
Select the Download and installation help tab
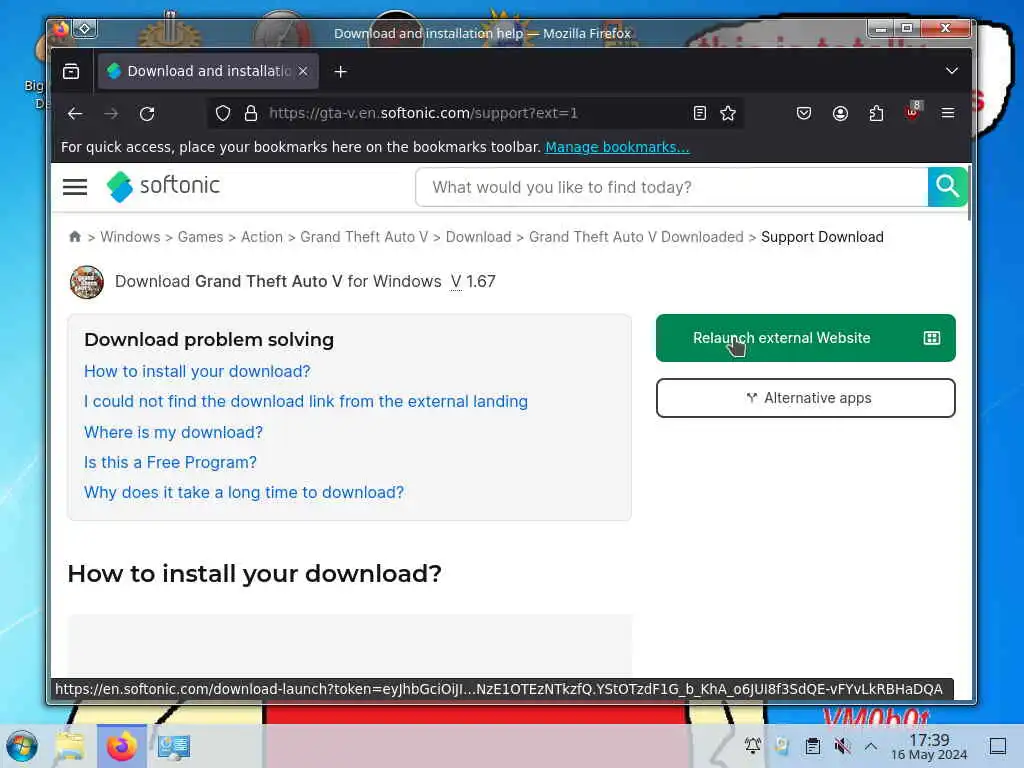point(208,71)
